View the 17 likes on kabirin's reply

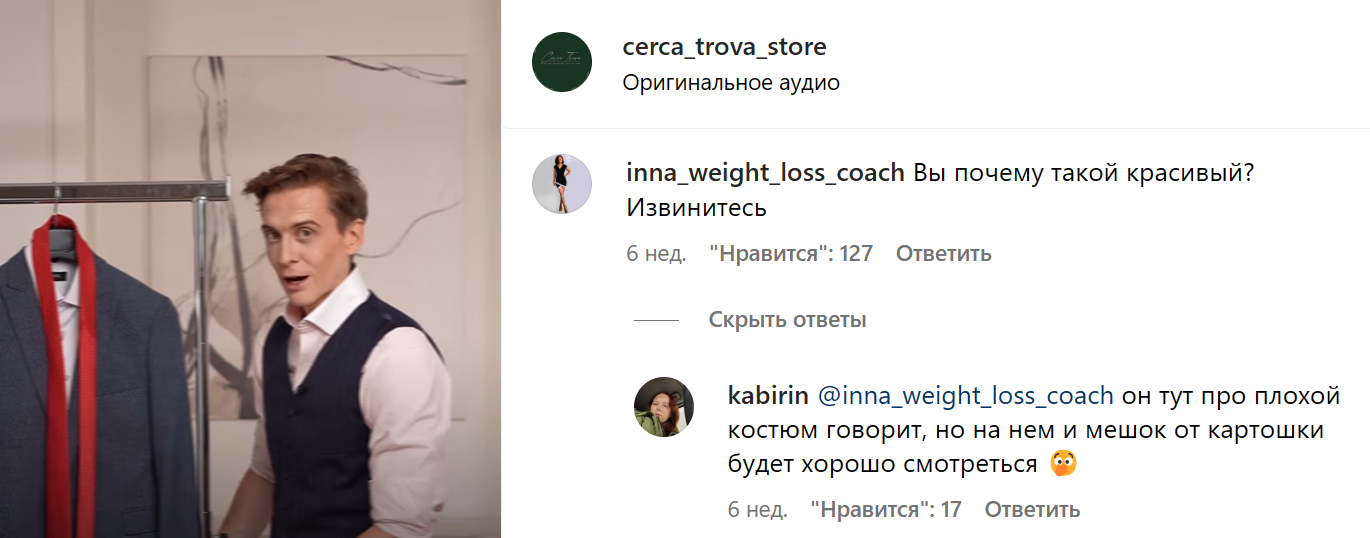pos(886,510)
